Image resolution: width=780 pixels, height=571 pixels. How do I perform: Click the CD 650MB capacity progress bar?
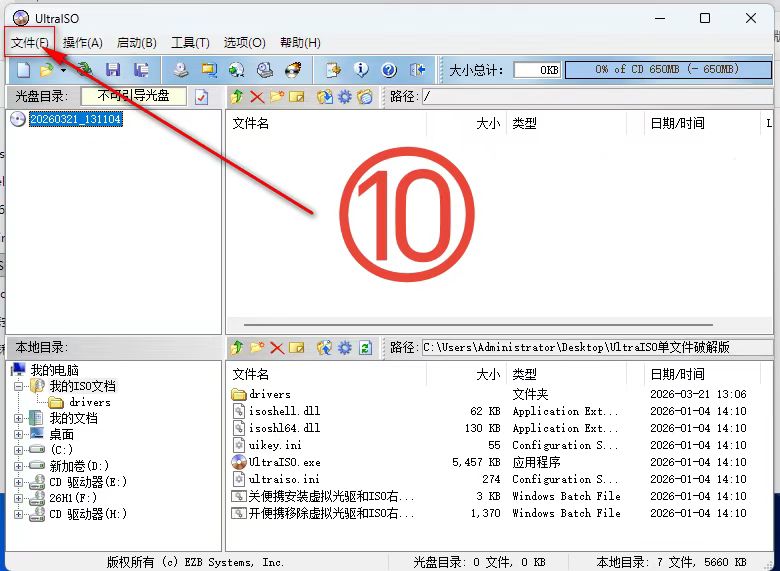[x=668, y=70]
